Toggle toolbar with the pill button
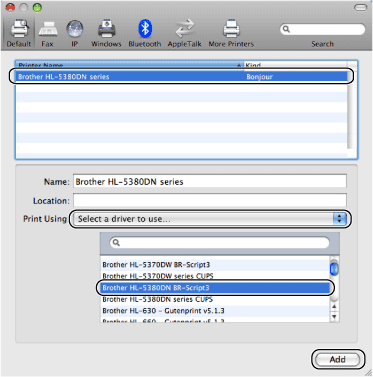373x377 pixels. pyautogui.click(x=360, y=7)
